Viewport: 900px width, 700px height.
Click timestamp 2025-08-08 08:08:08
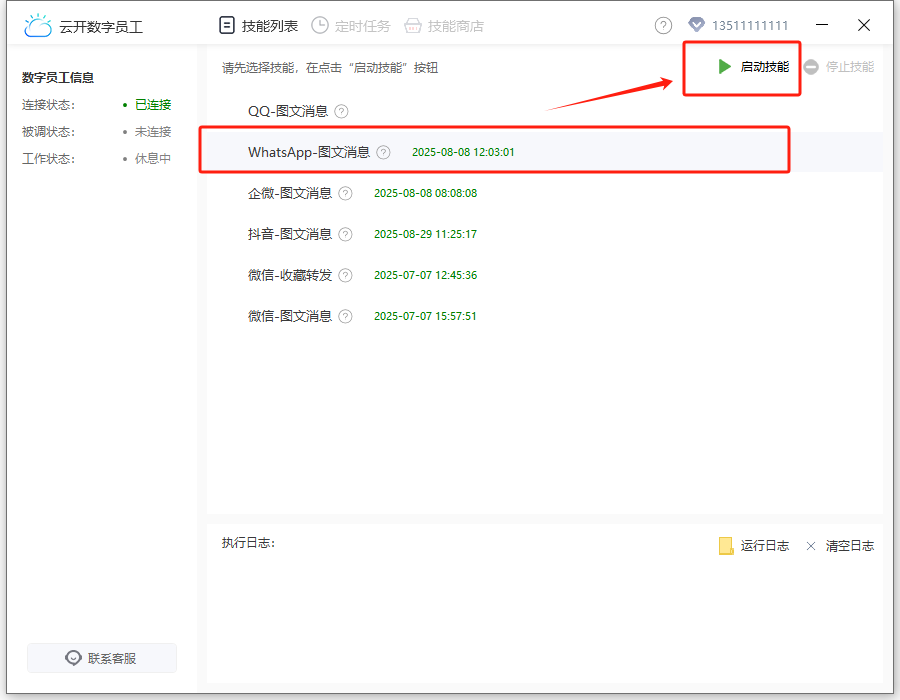425,193
